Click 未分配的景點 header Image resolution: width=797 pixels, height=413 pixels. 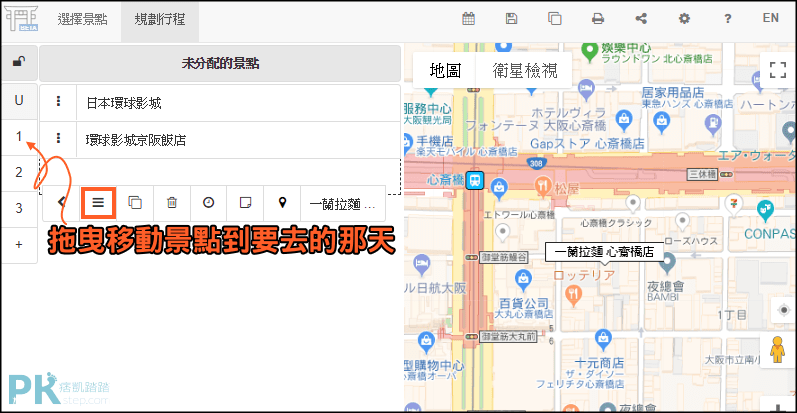pos(220,63)
